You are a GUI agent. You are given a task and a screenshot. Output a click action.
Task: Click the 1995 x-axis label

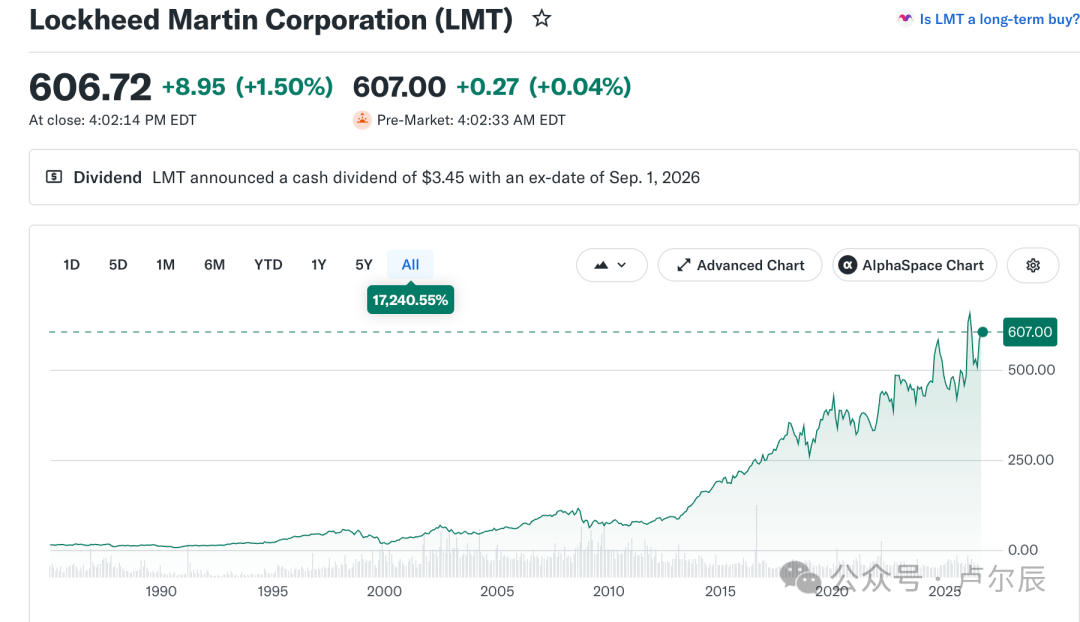[273, 591]
